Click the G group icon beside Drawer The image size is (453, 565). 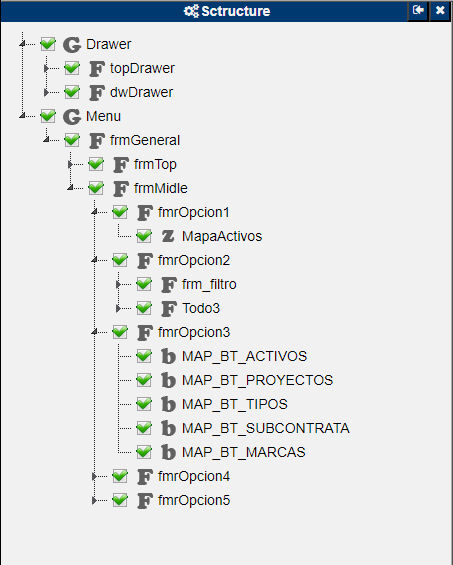[72, 45]
